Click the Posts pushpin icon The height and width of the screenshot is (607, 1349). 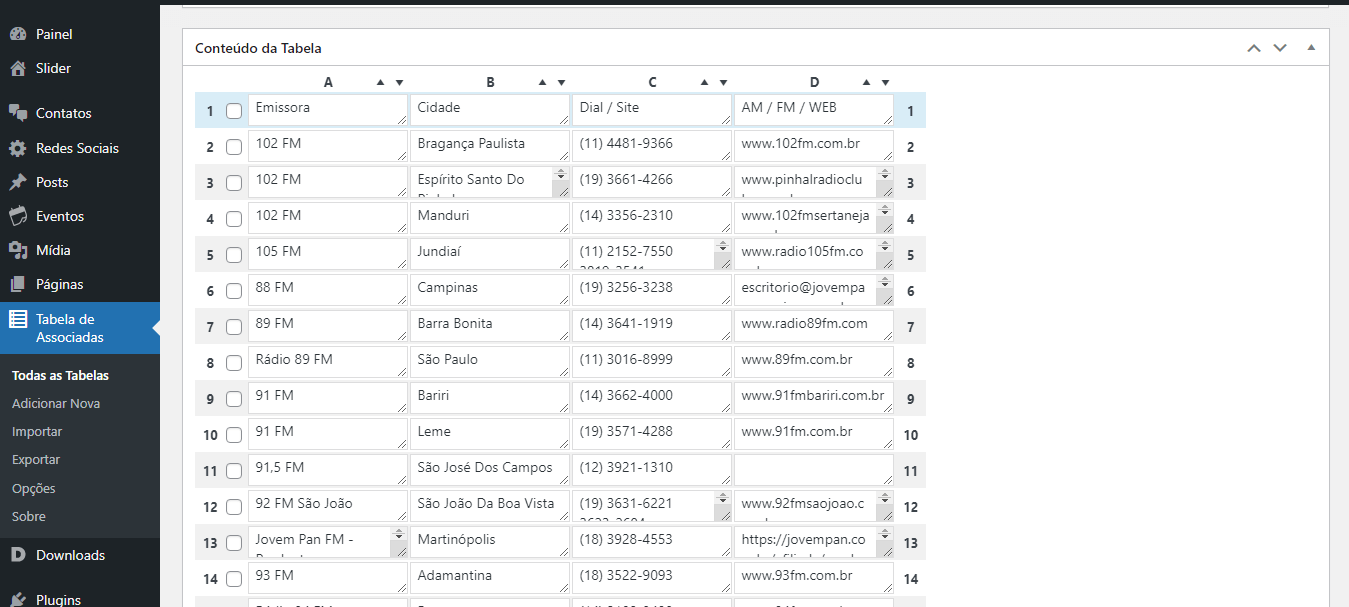click(17, 182)
